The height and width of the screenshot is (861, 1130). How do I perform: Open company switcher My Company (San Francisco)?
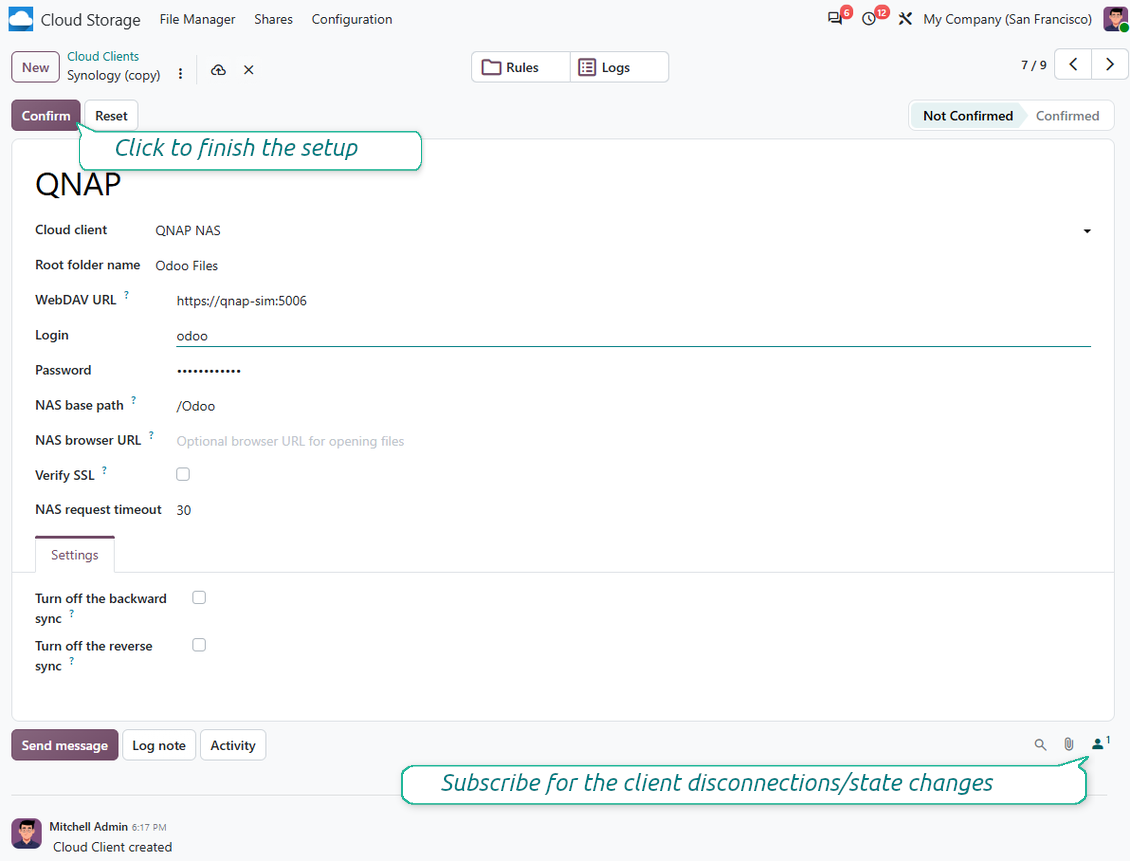coord(1007,19)
